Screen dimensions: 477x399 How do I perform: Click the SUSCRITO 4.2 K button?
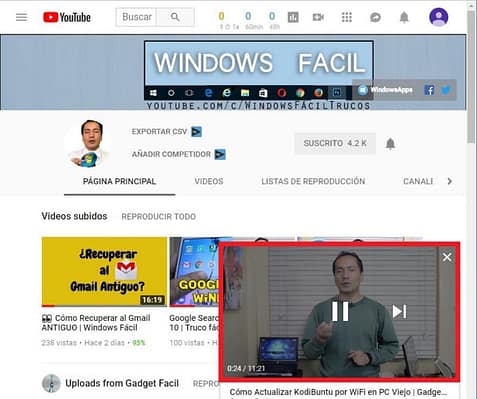[x=335, y=143]
